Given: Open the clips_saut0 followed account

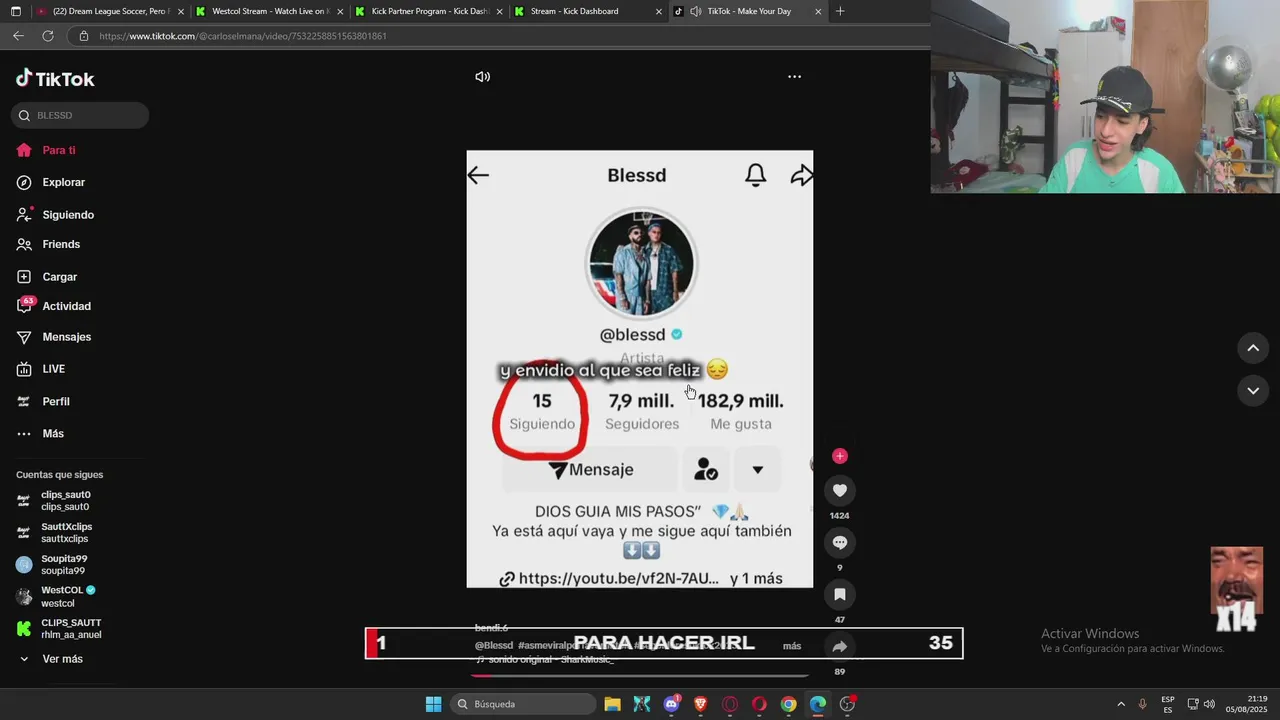Looking at the screenshot, I should [x=54, y=500].
